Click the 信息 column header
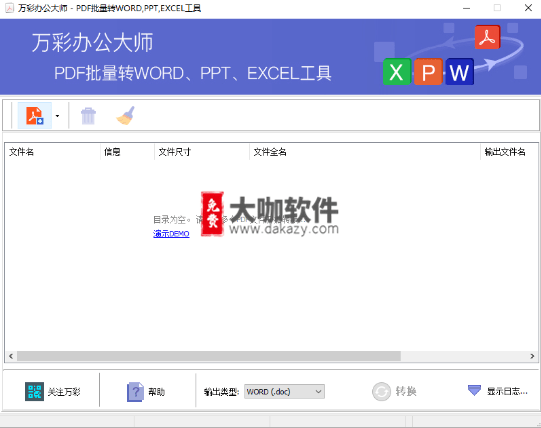Image resolution: width=541 pixels, height=428 pixels. [x=112, y=152]
